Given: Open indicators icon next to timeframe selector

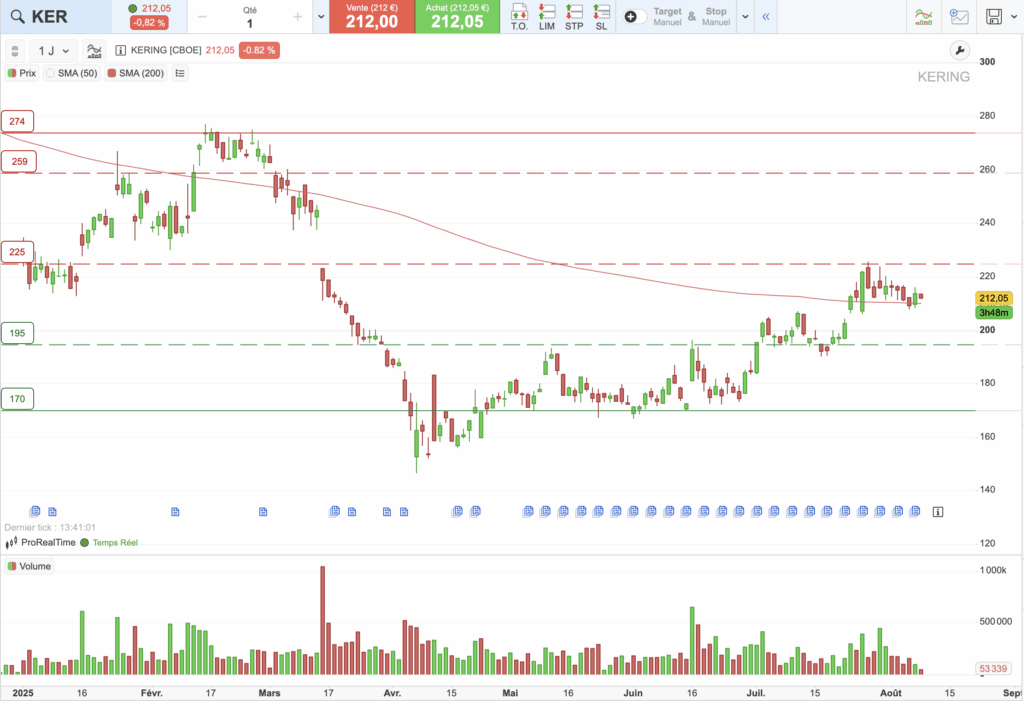Looking at the screenshot, I should [94, 51].
